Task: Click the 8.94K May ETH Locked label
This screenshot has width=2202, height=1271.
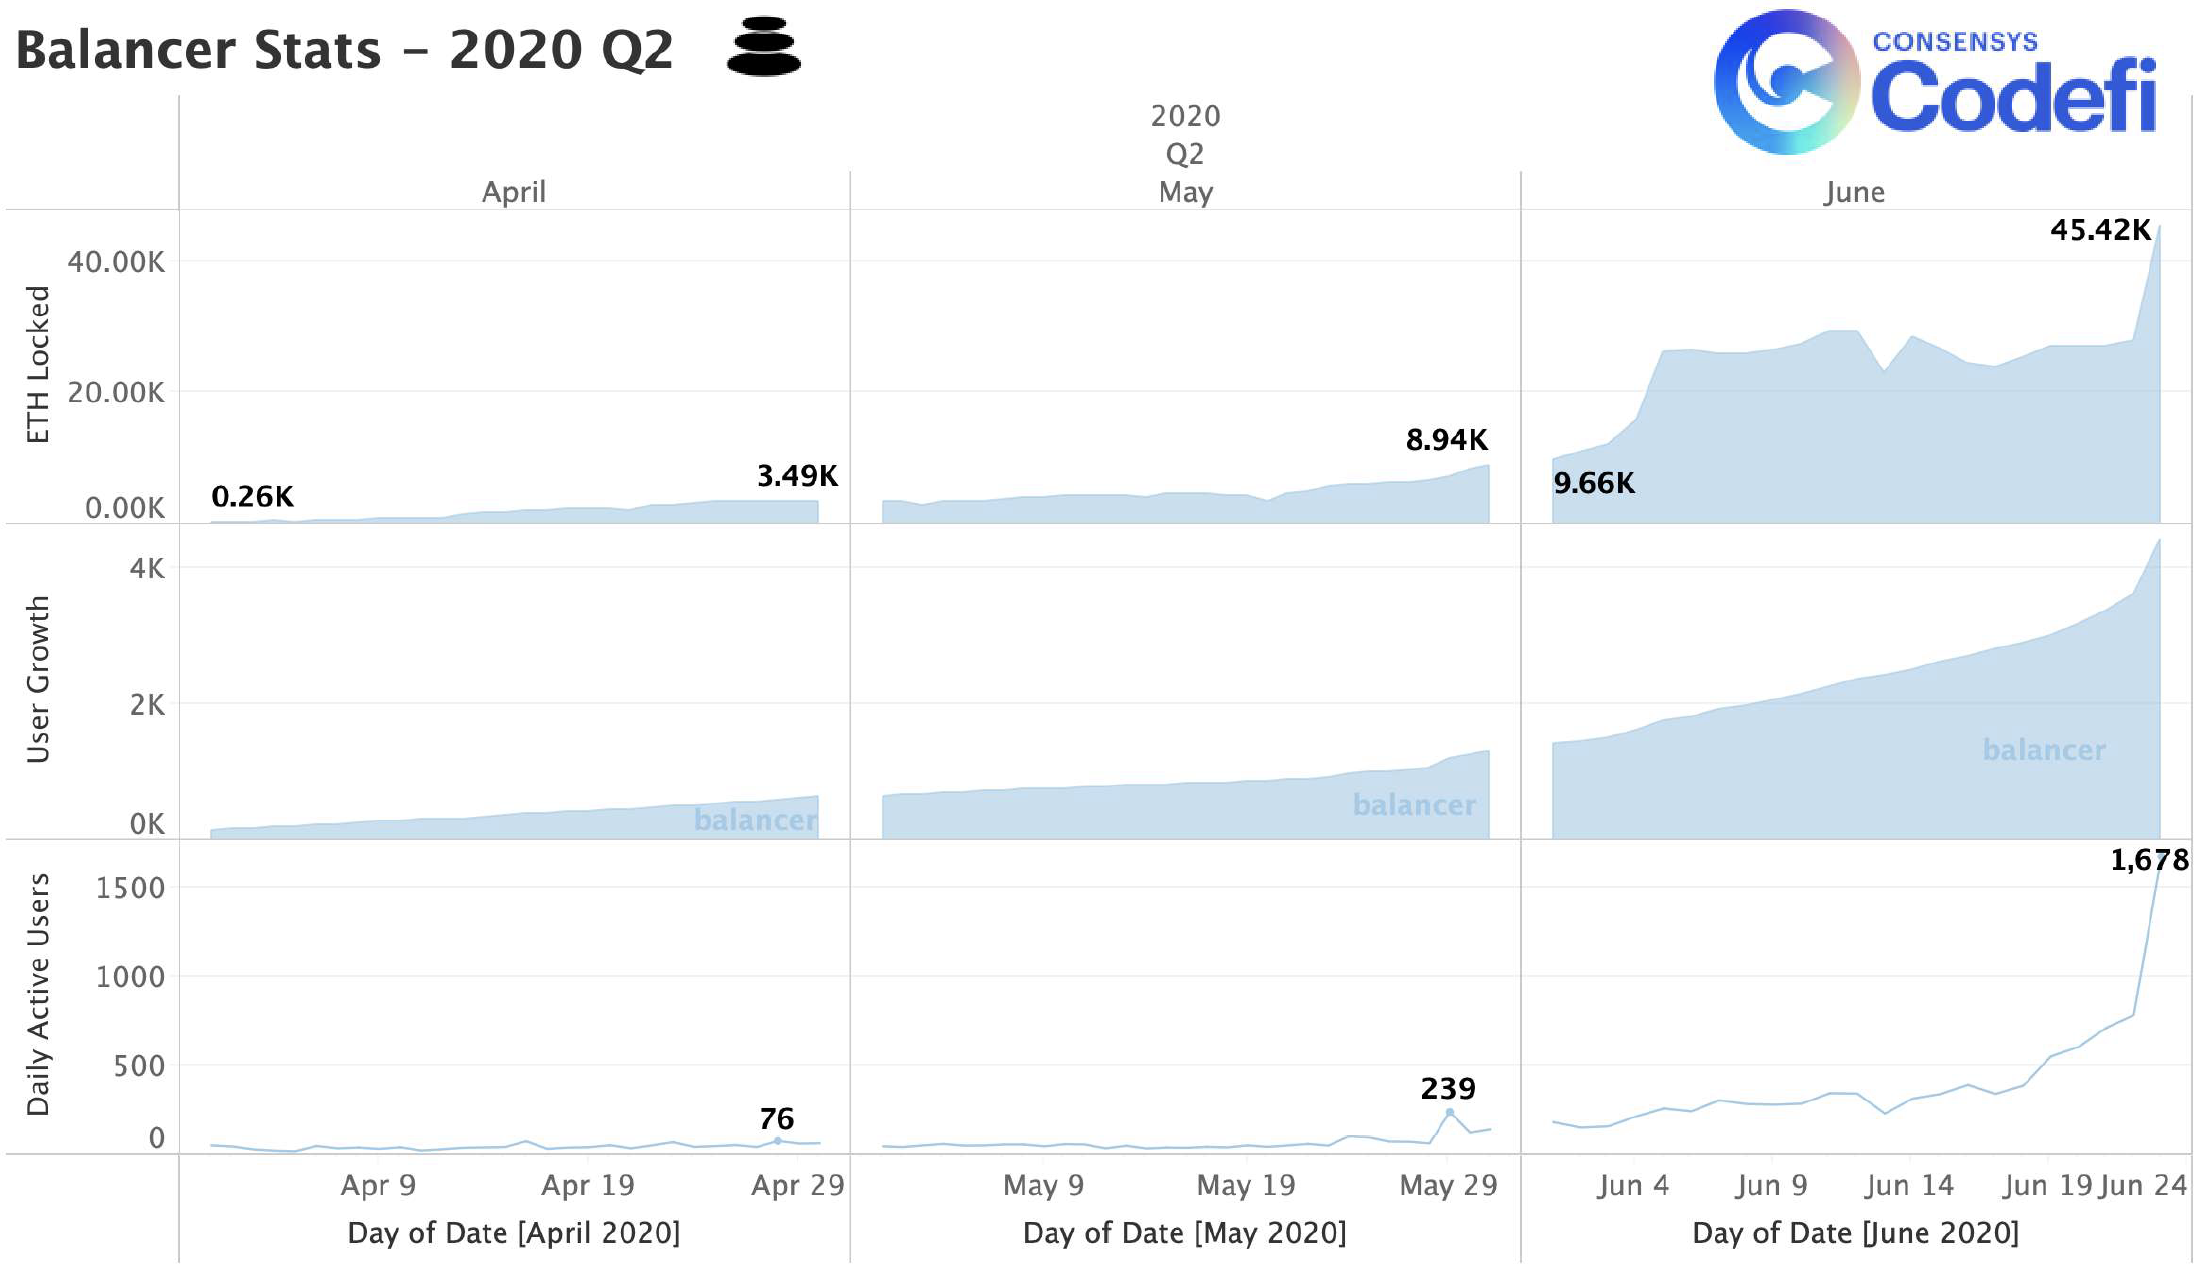Action: click(x=1447, y=440)
